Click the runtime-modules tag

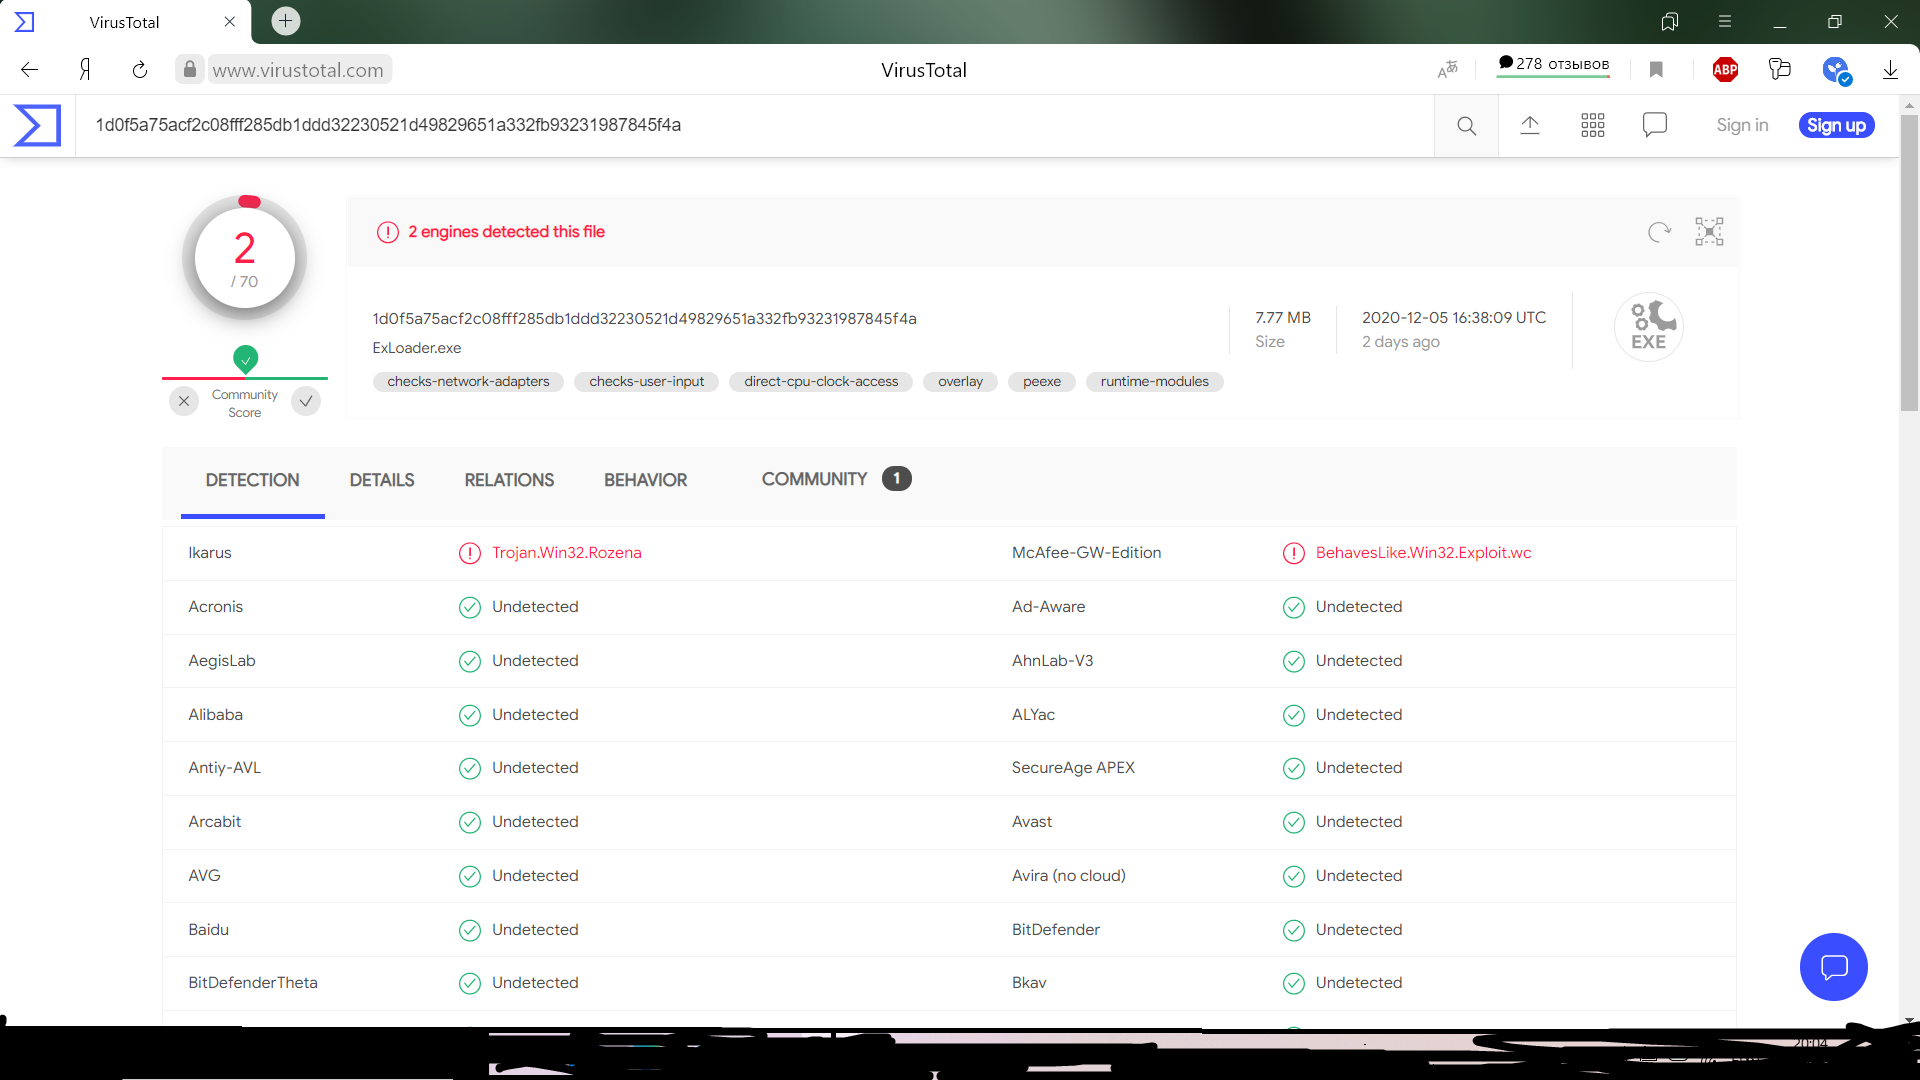pyautogui.click(x=1155, y=382)
